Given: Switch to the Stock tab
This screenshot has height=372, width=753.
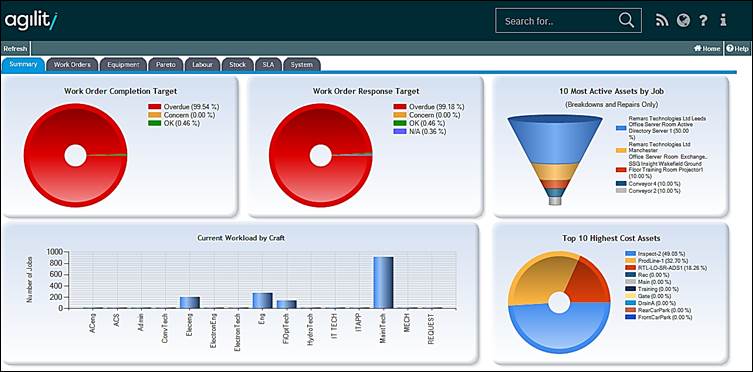Looking at the screenshot, I should [238, 64].
